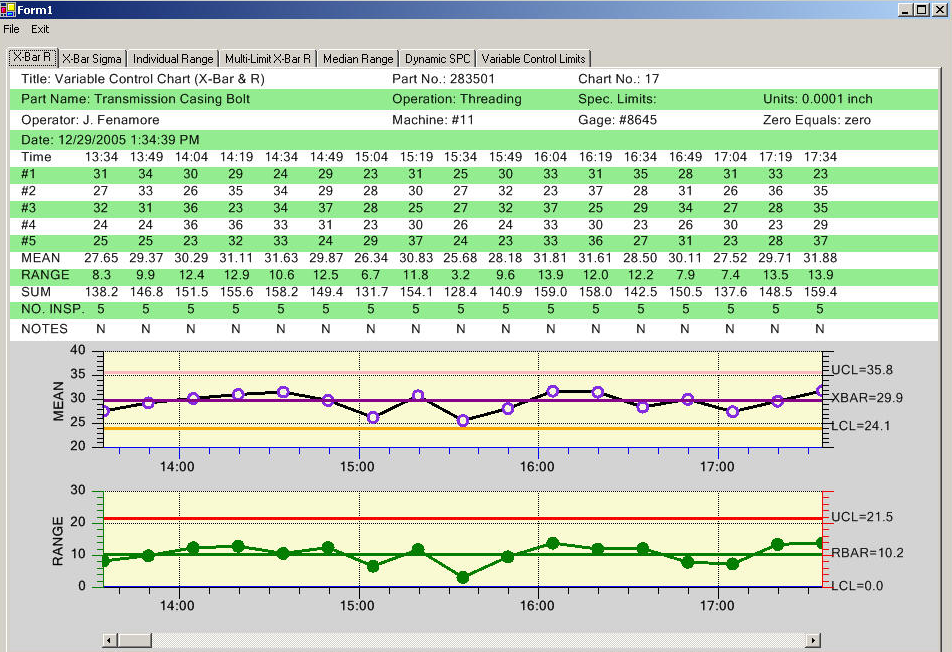This screenshot has height=652, width=952.
Task: Click the Exit menu item
Action: [40, 29]
